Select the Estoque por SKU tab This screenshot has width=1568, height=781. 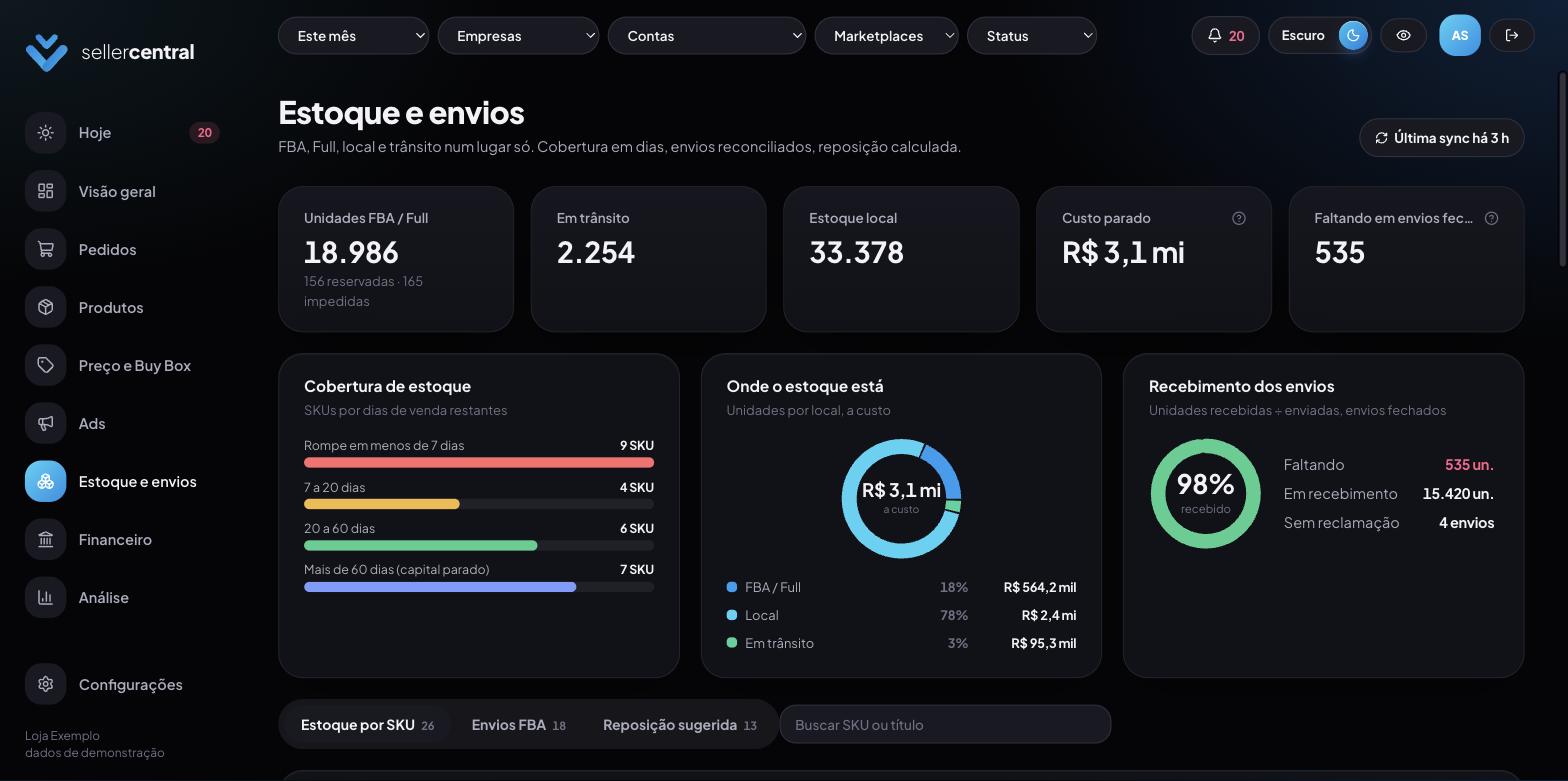tap(367, 725)
